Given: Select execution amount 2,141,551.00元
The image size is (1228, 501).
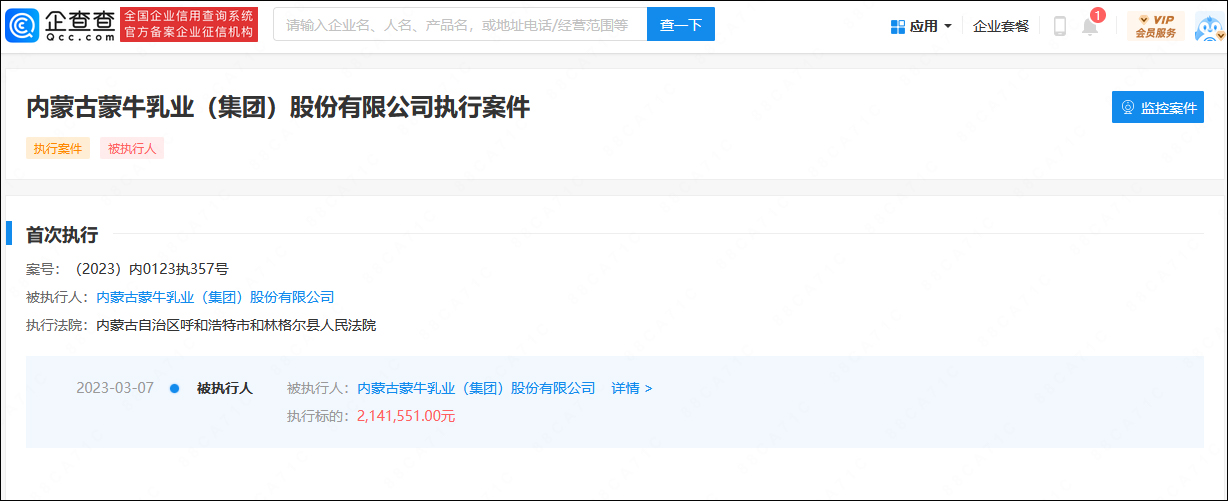Looking at the screenshot, I should (x=406, y=416).
